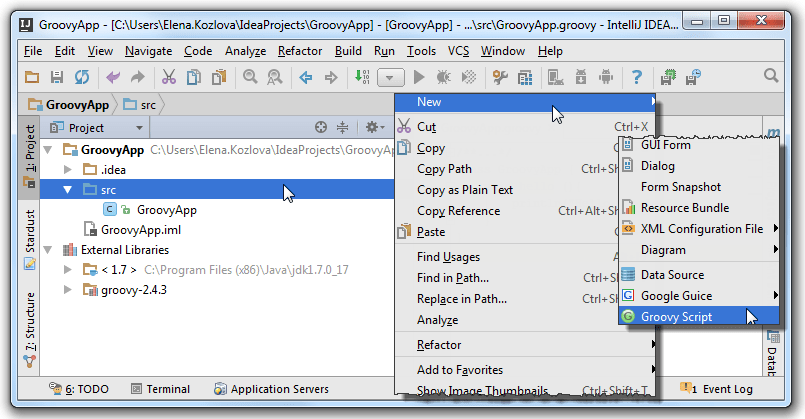This screenshot has width=805, height=419.
Task: Open Help via question mark icon
Action: pyautogui.click(x=637, y=78)
